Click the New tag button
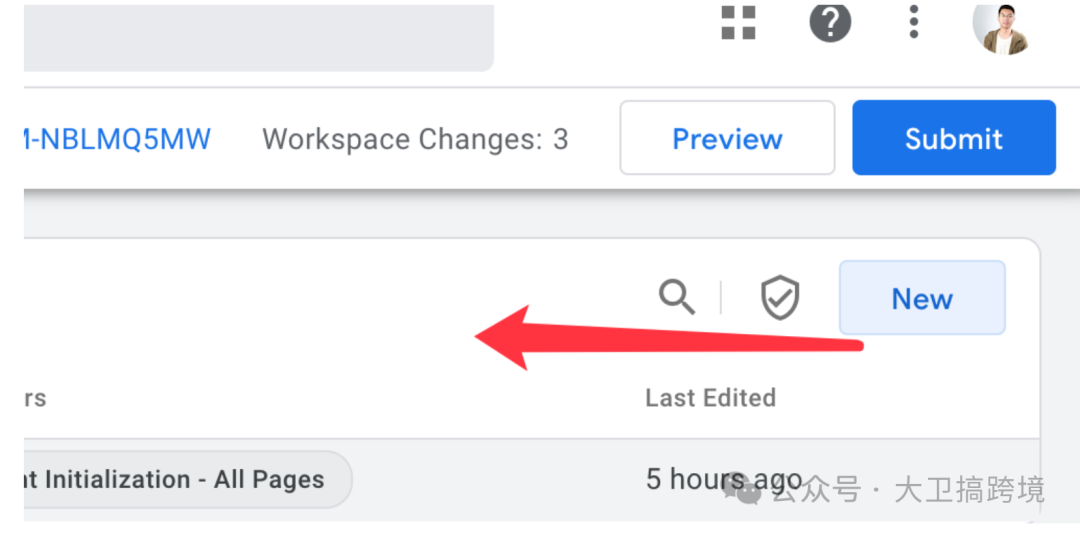Viewport: 1080px width, 533px height. [922, 297]
